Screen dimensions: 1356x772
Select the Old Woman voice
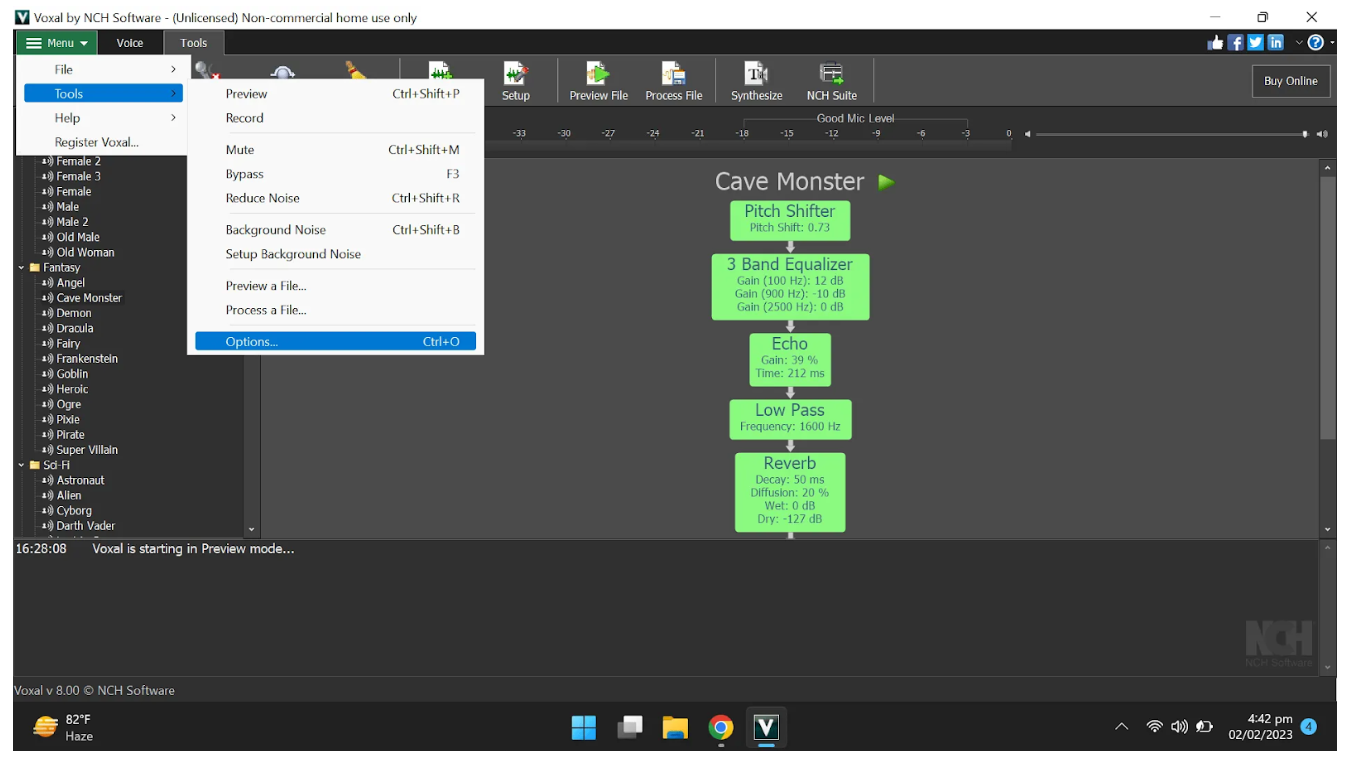[85, 252]
